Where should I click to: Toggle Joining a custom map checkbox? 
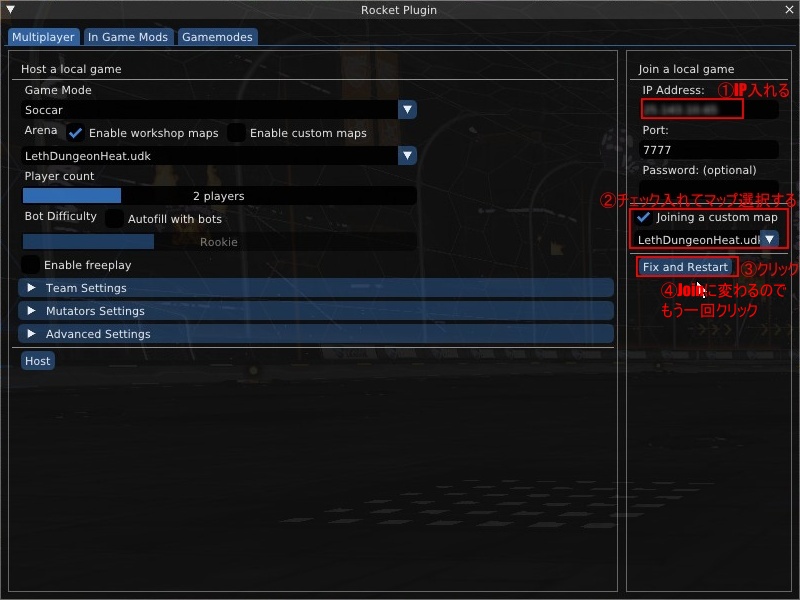644,217
